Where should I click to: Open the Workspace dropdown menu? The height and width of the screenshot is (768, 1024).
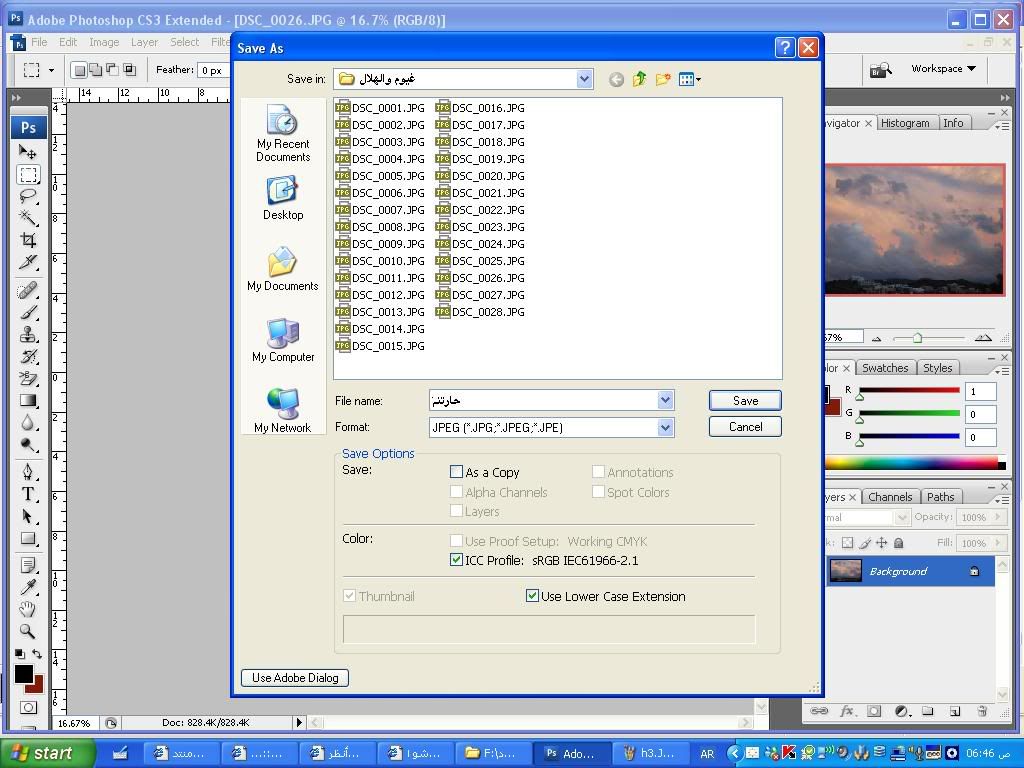[x=943, y=69]
